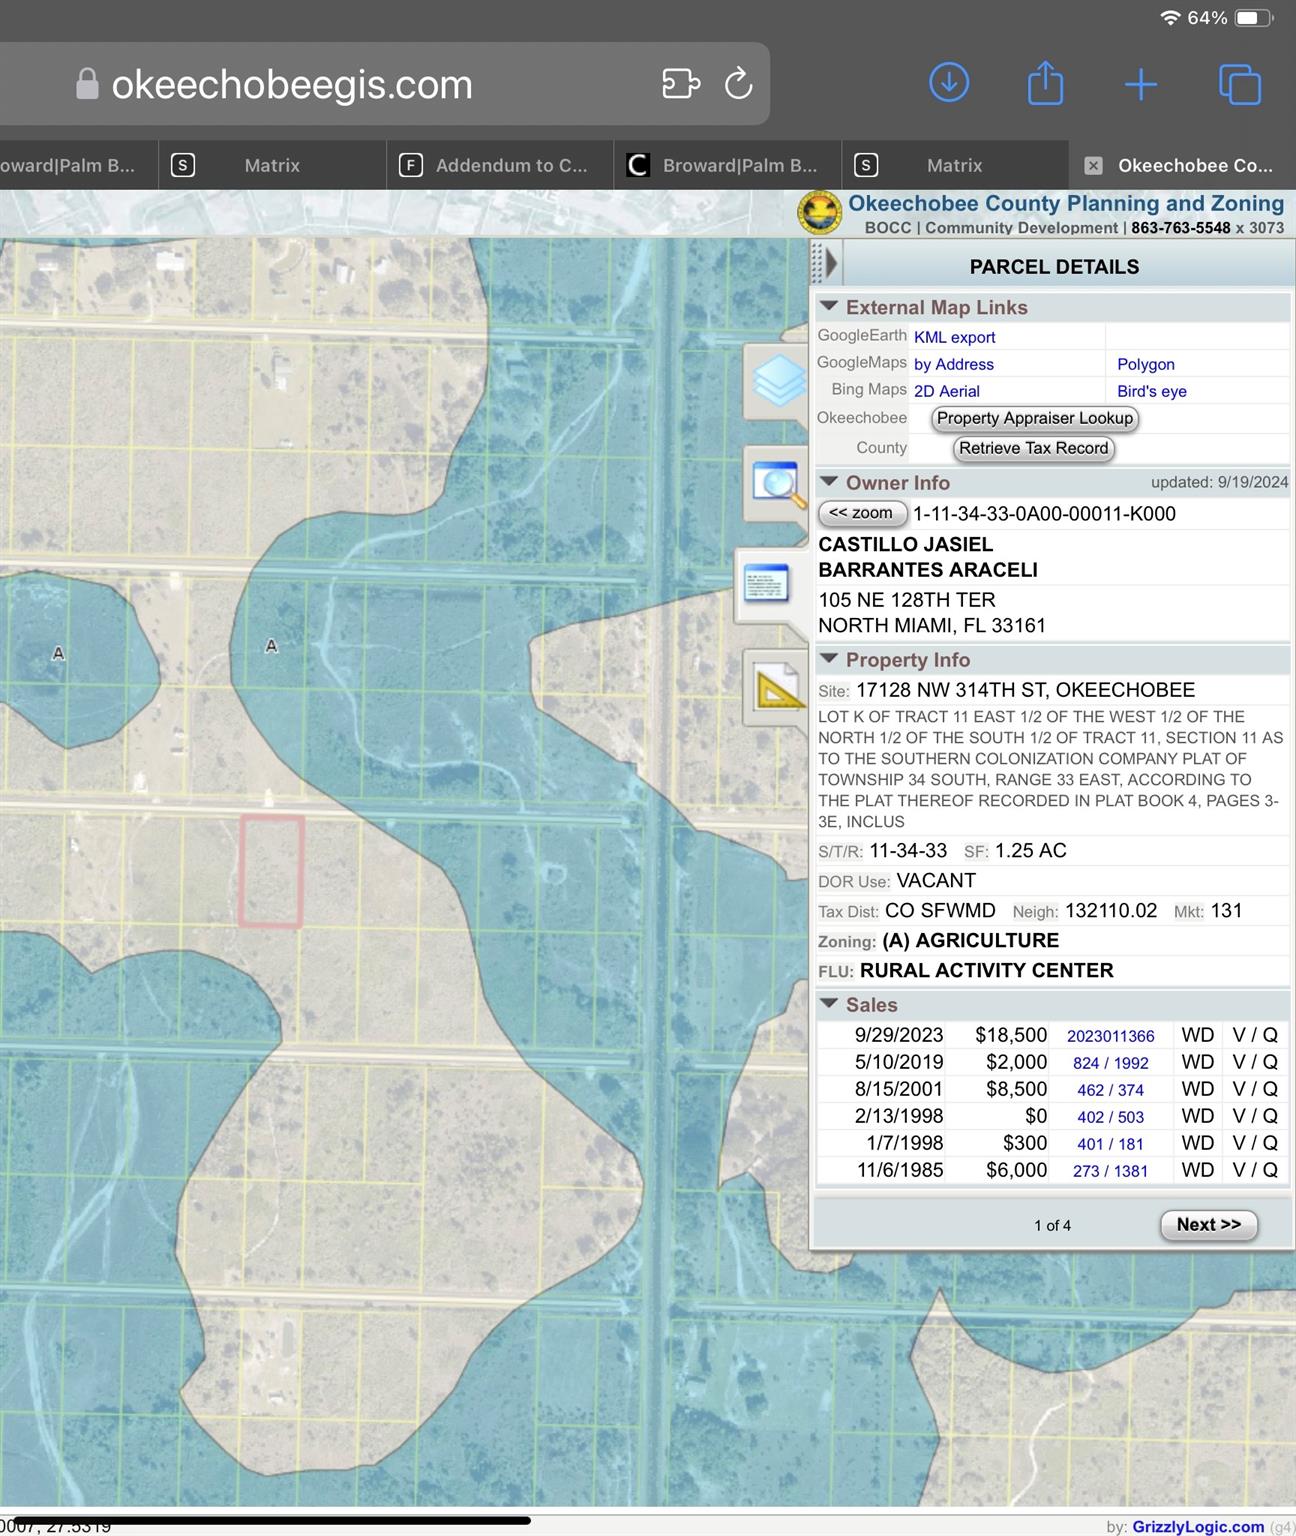Viewport: 1296px width, 1536px height.
Task: Go to the Next parcel result
Action: point(1208,1225)
